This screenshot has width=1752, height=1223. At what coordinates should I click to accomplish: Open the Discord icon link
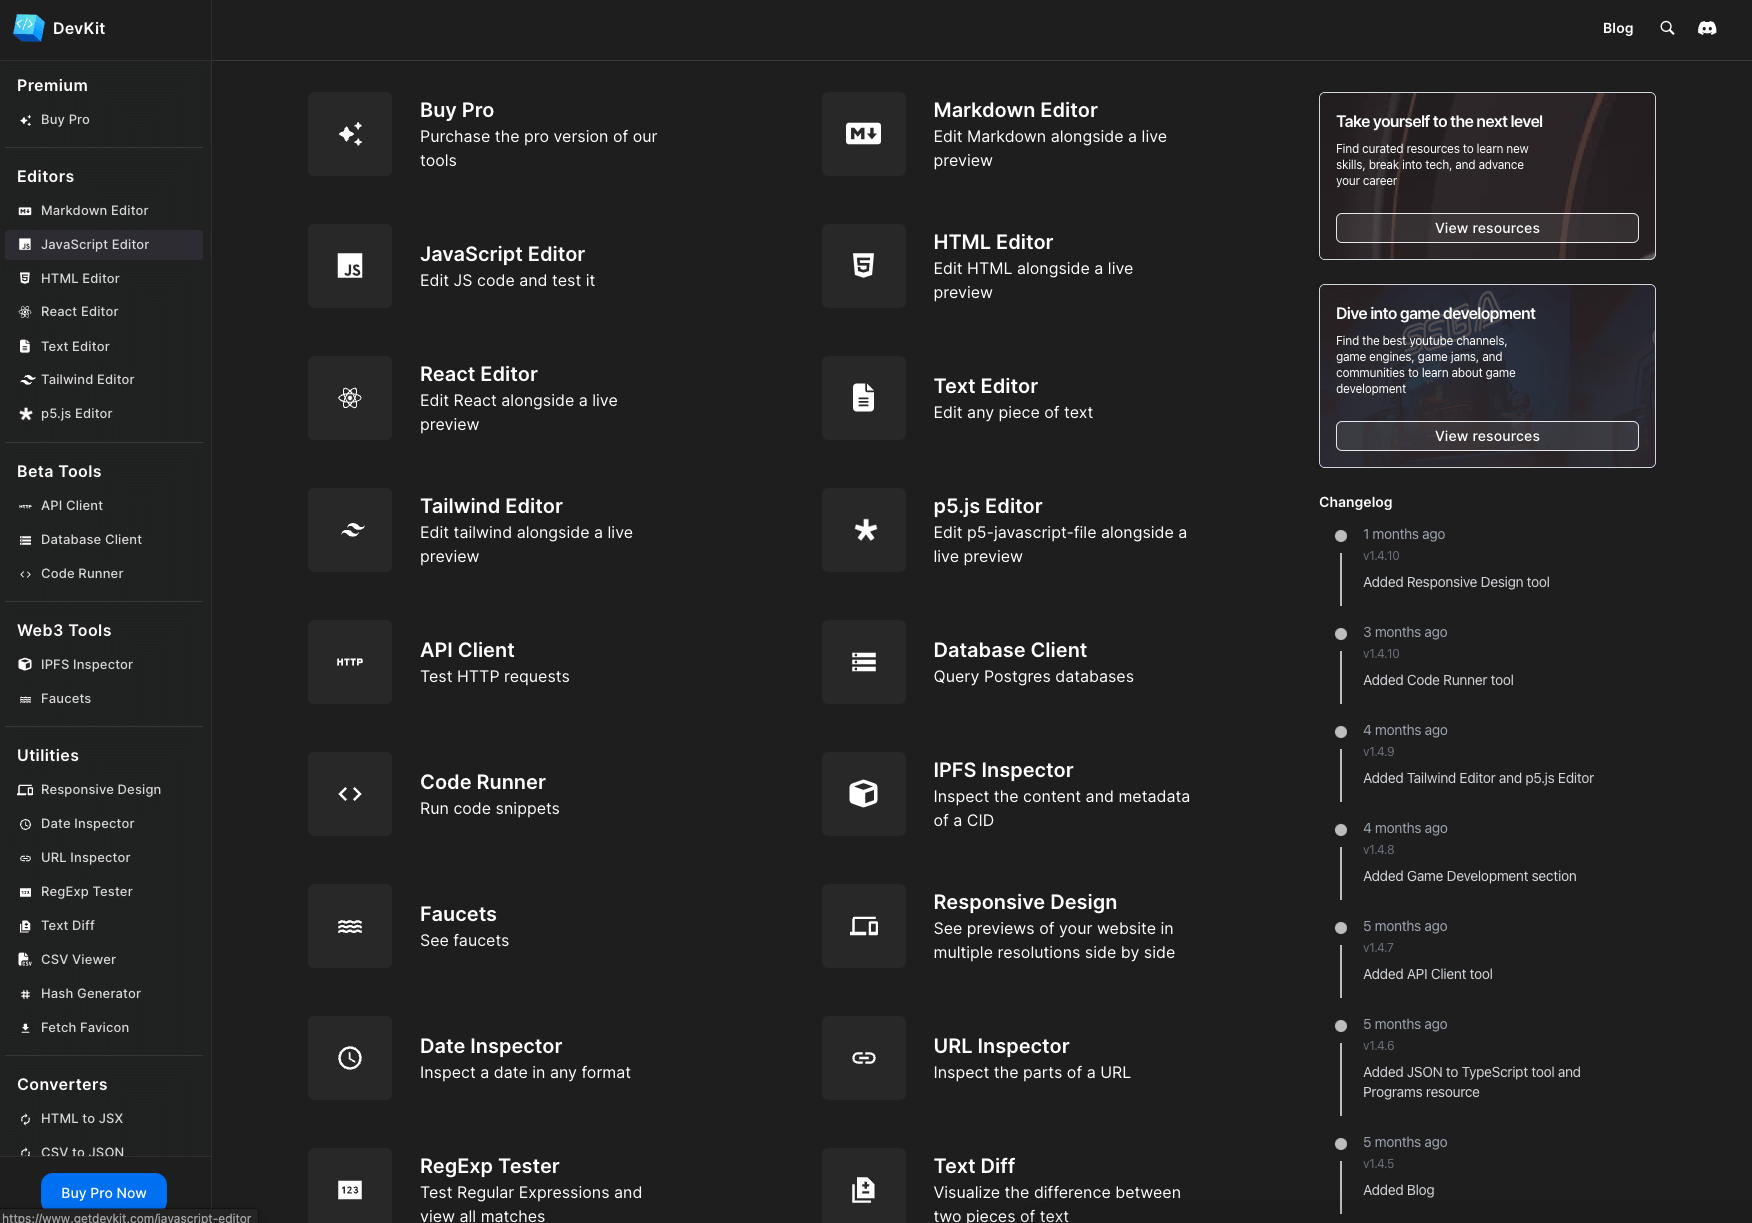pos(1707,28)
